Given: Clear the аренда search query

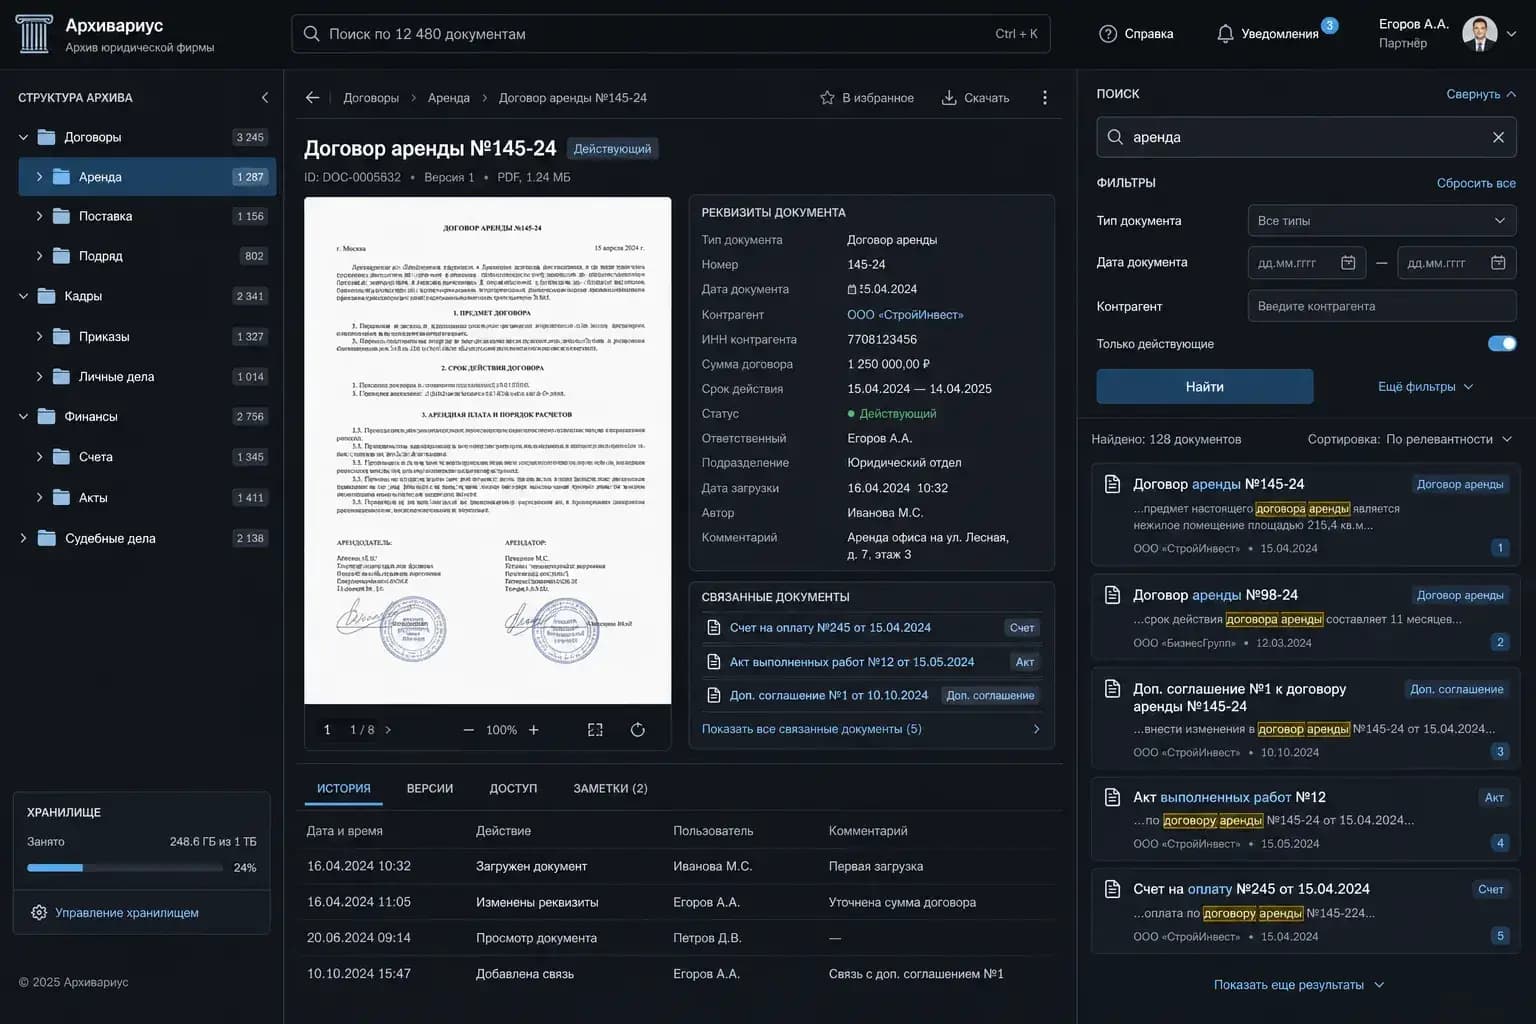Looking at the screenshot, I should click(1498, 137).
